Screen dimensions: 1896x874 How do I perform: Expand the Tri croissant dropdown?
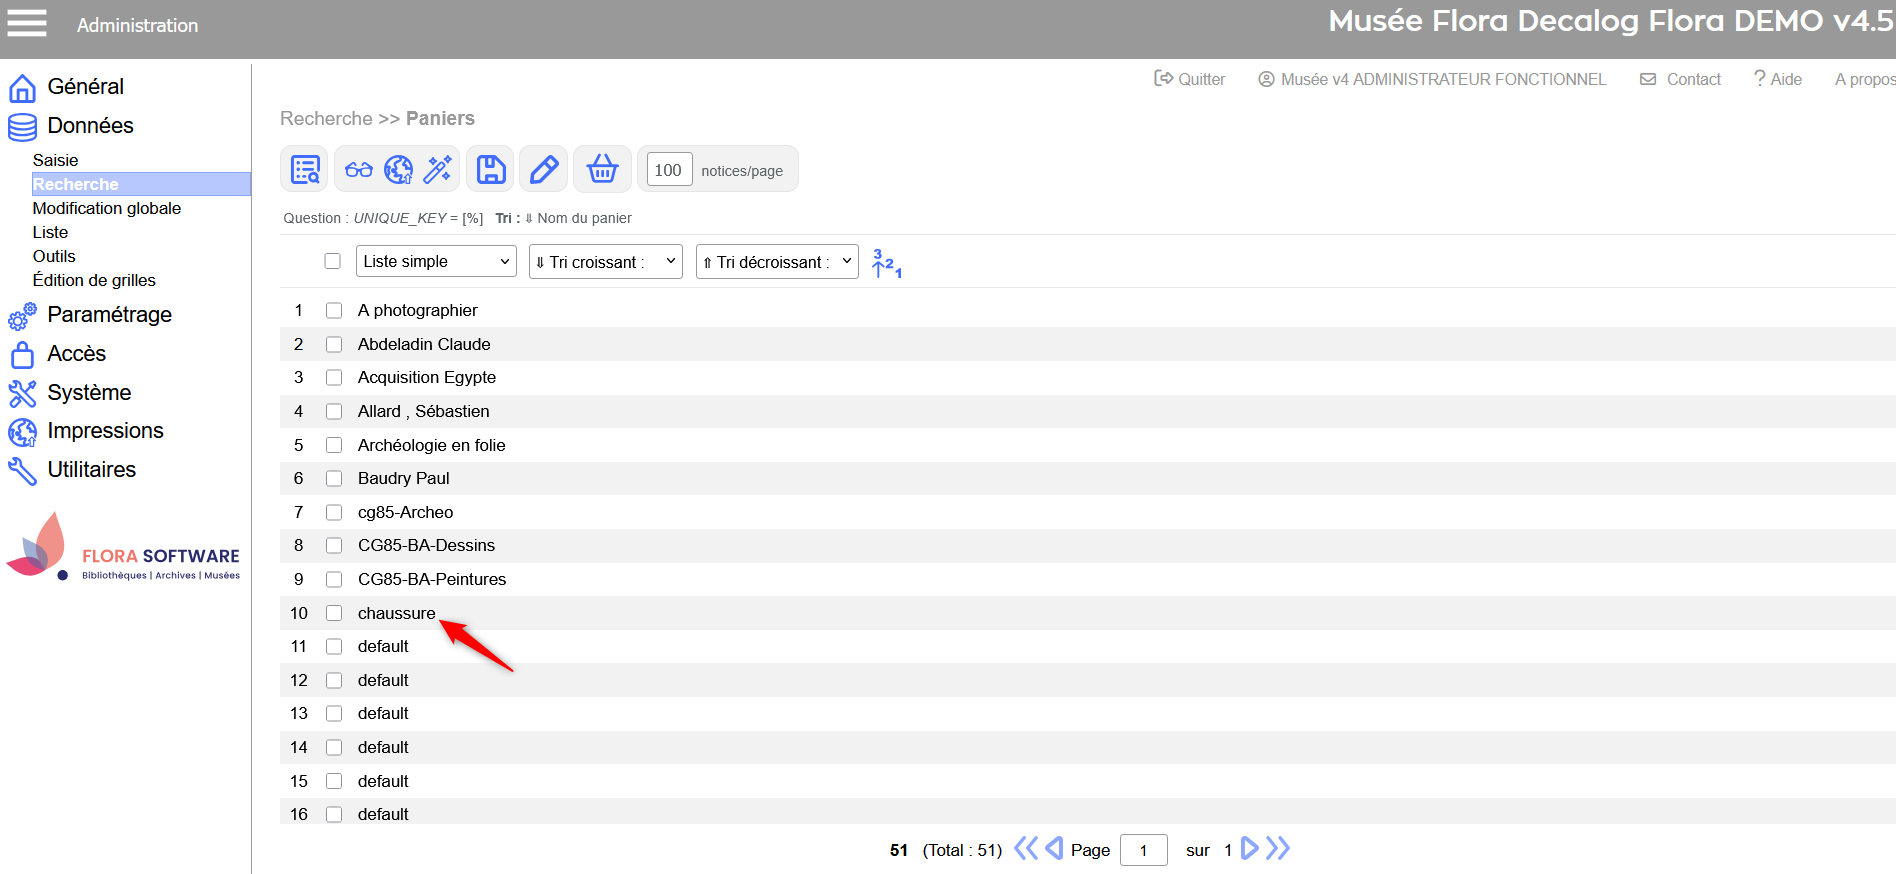point(605,262)
